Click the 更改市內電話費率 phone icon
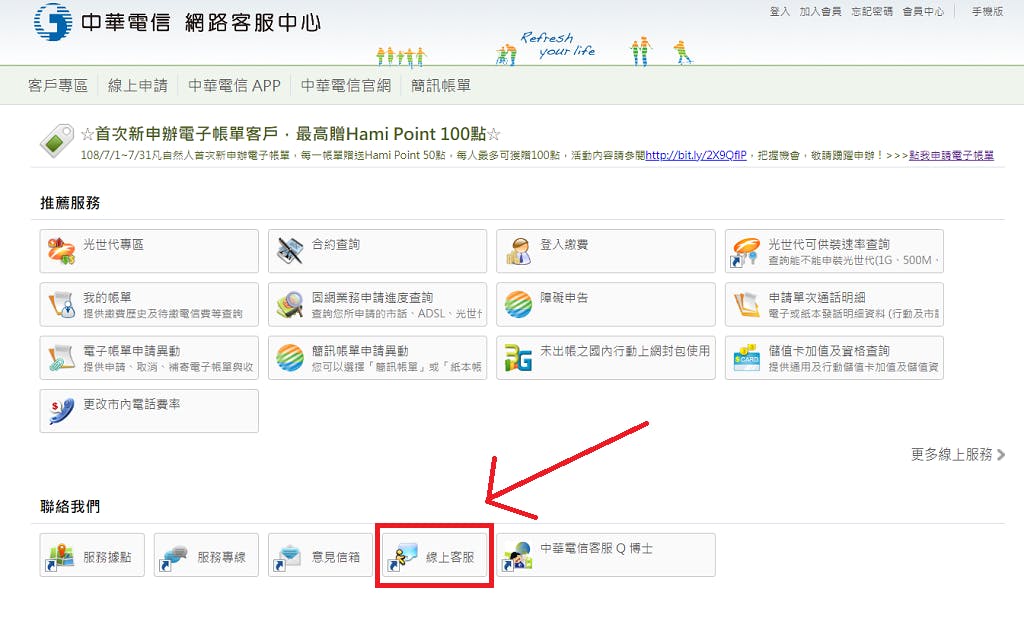 click(x=60, y=411)
